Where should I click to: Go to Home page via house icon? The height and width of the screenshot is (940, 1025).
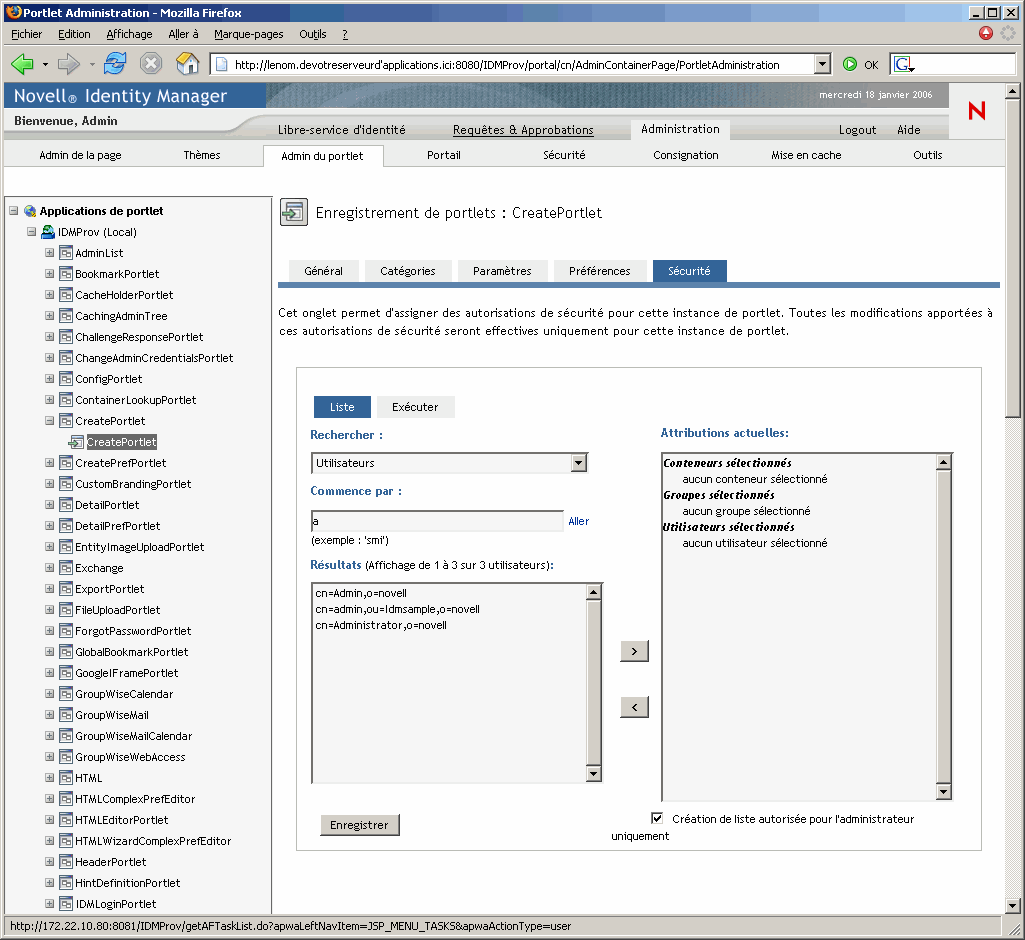[188, 63]
